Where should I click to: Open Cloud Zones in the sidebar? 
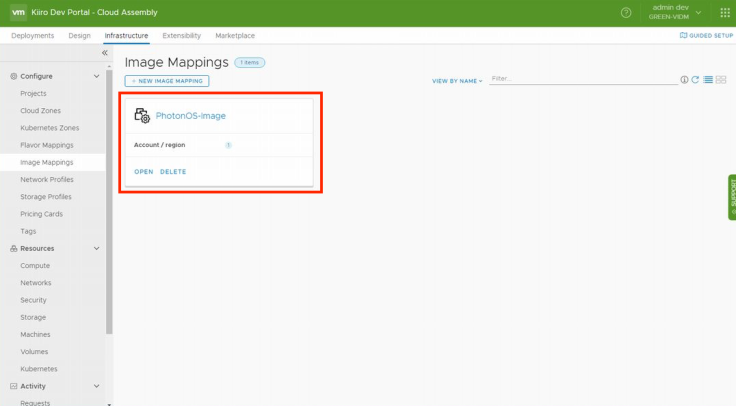pos(40,111)
